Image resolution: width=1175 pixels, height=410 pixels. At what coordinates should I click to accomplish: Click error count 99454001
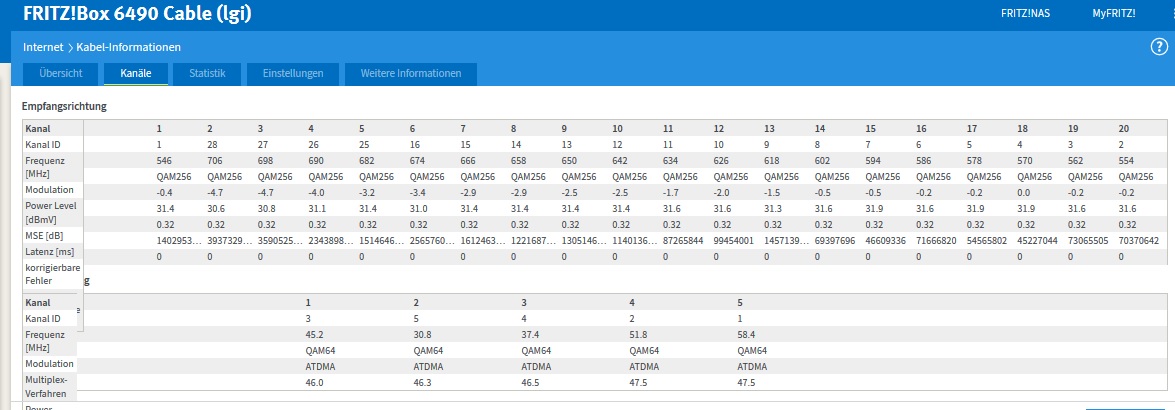(734, 241)
